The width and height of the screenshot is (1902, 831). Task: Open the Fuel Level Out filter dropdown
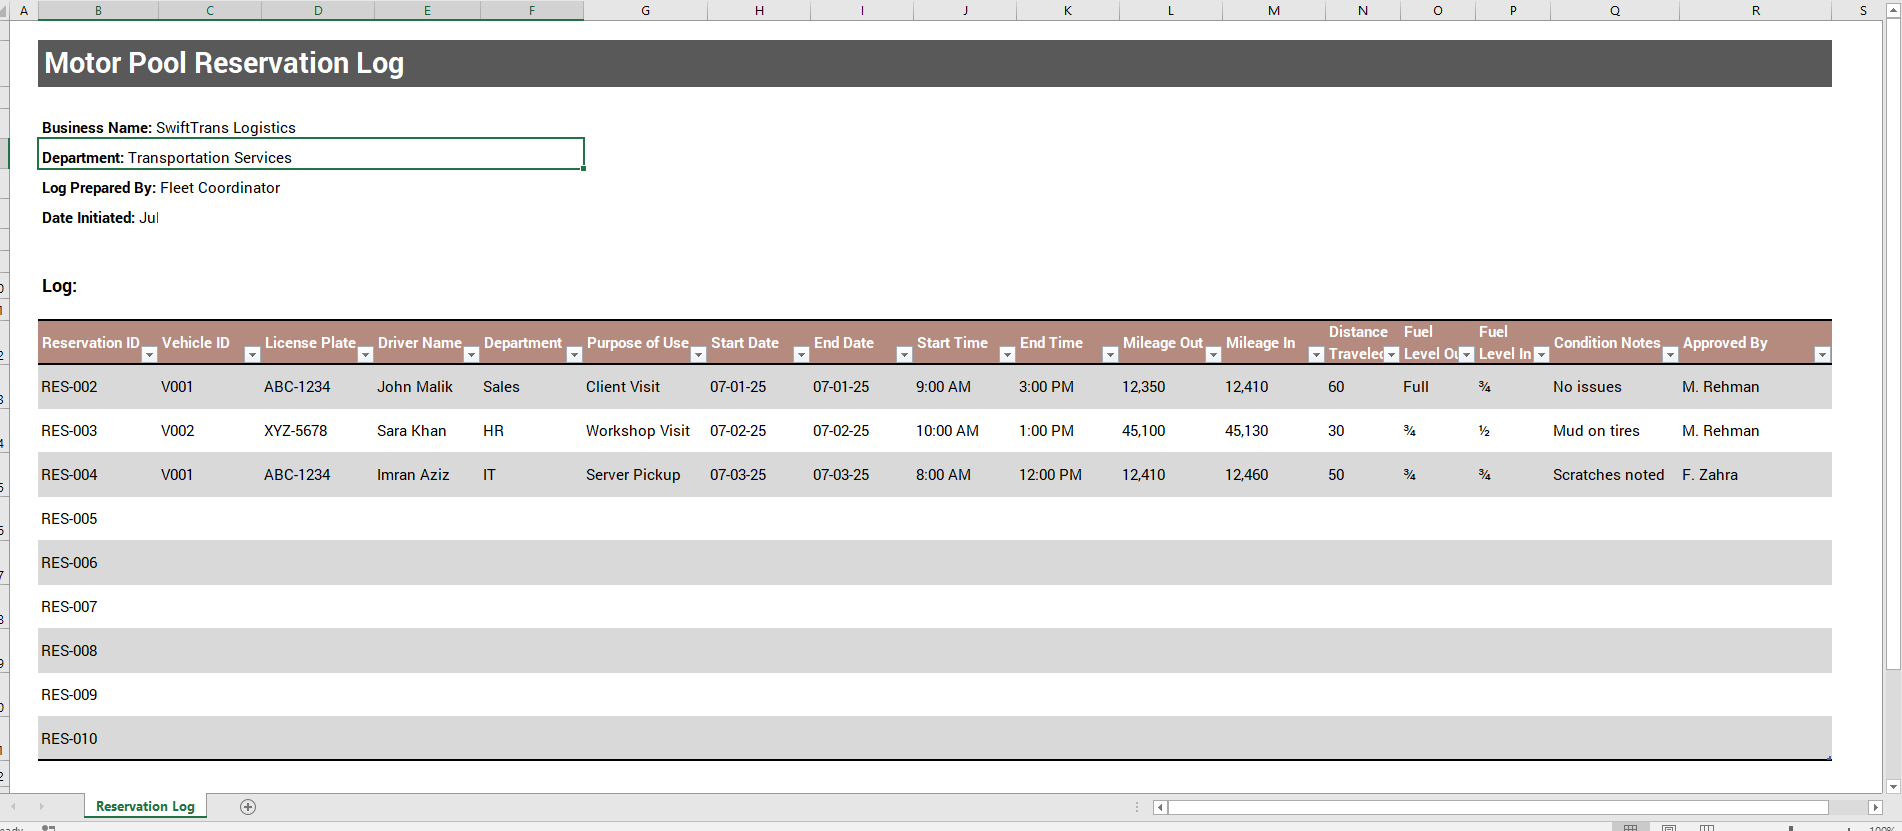coord(1466,355)
